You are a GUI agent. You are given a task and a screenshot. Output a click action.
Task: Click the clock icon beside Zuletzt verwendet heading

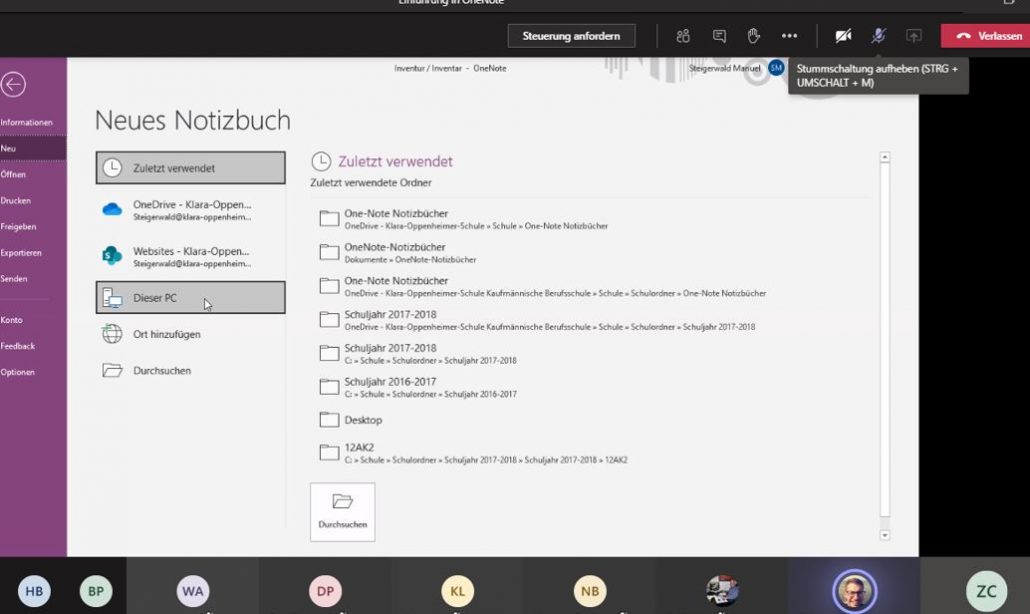(x=321, y=162)
